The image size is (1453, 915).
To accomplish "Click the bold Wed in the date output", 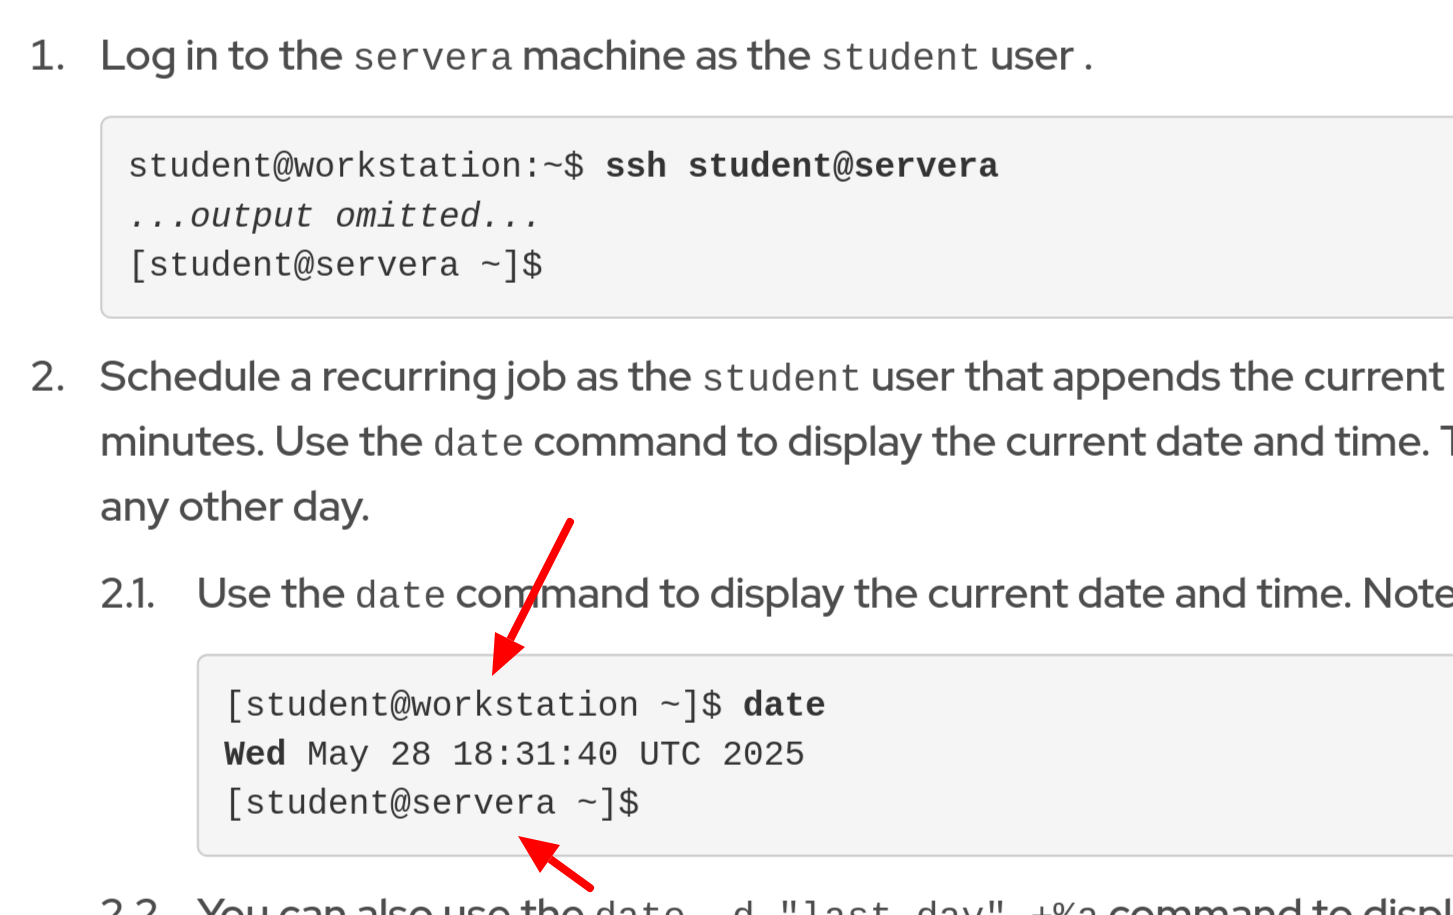I will [255, 754].
